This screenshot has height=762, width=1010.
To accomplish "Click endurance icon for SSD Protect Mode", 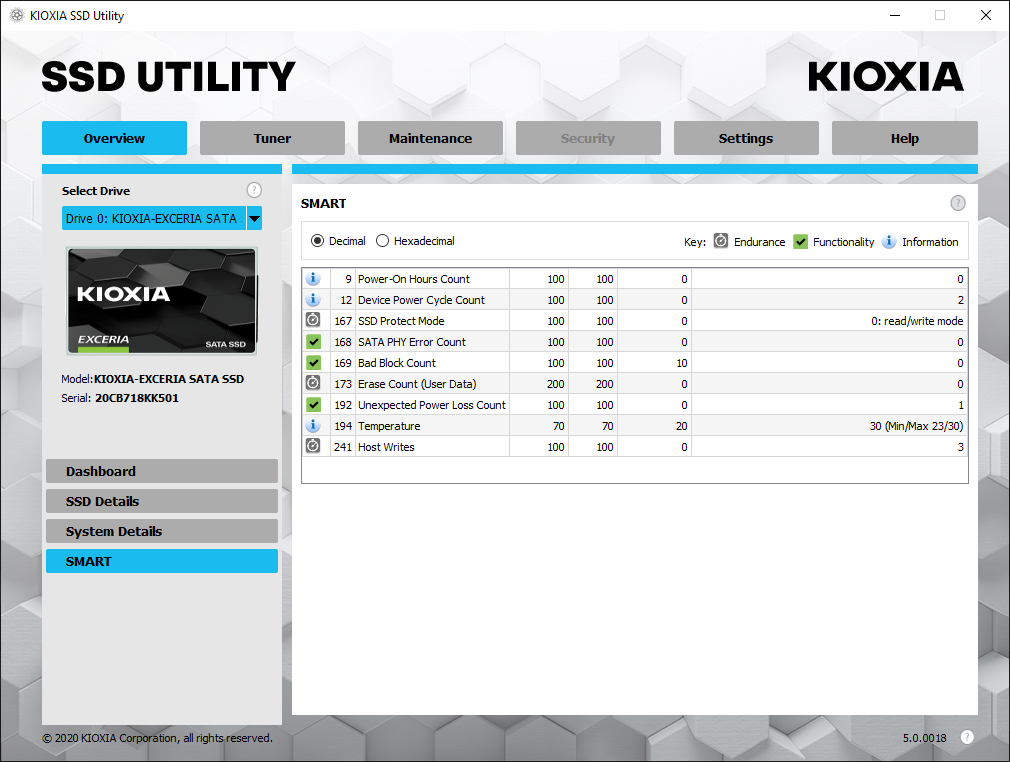I will [313, 320].
